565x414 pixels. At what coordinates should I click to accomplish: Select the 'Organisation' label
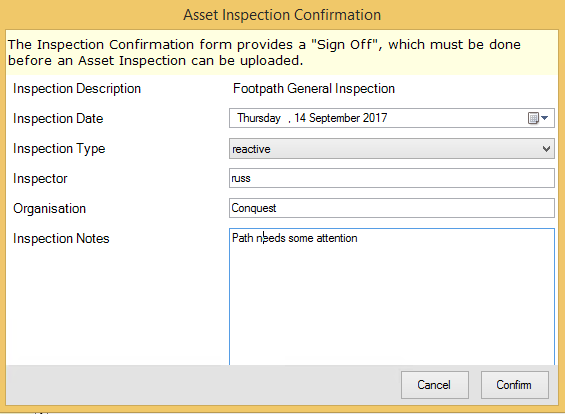[x=49, y=209]
